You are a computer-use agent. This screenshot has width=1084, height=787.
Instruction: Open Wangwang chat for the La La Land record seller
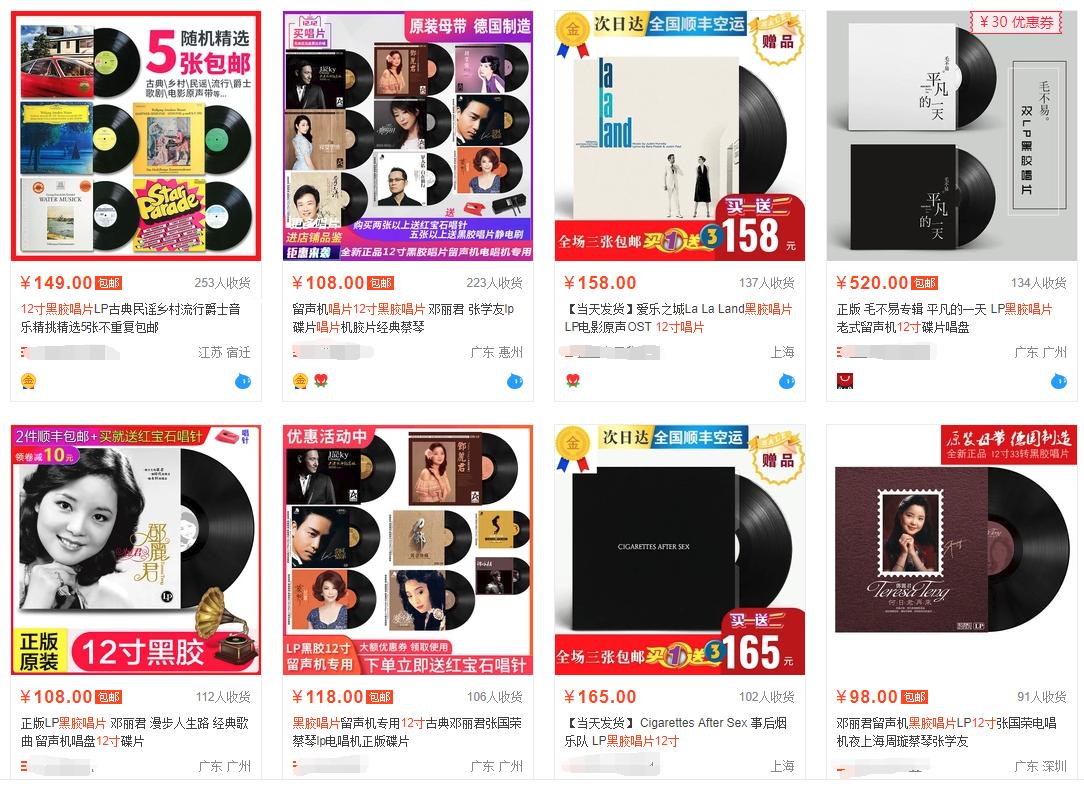[787, 381]
